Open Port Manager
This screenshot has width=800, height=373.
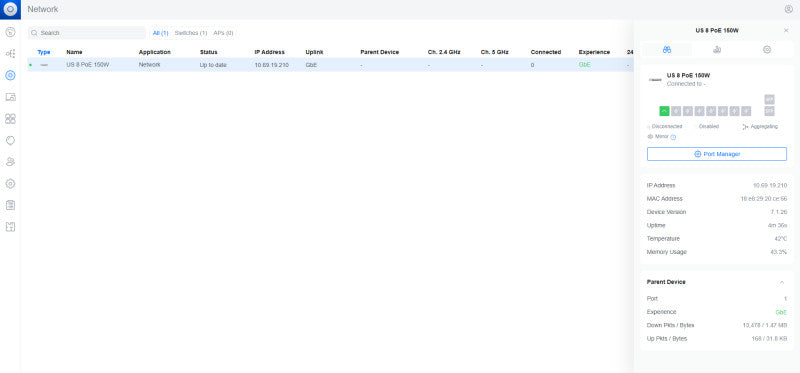pos(717,154)
